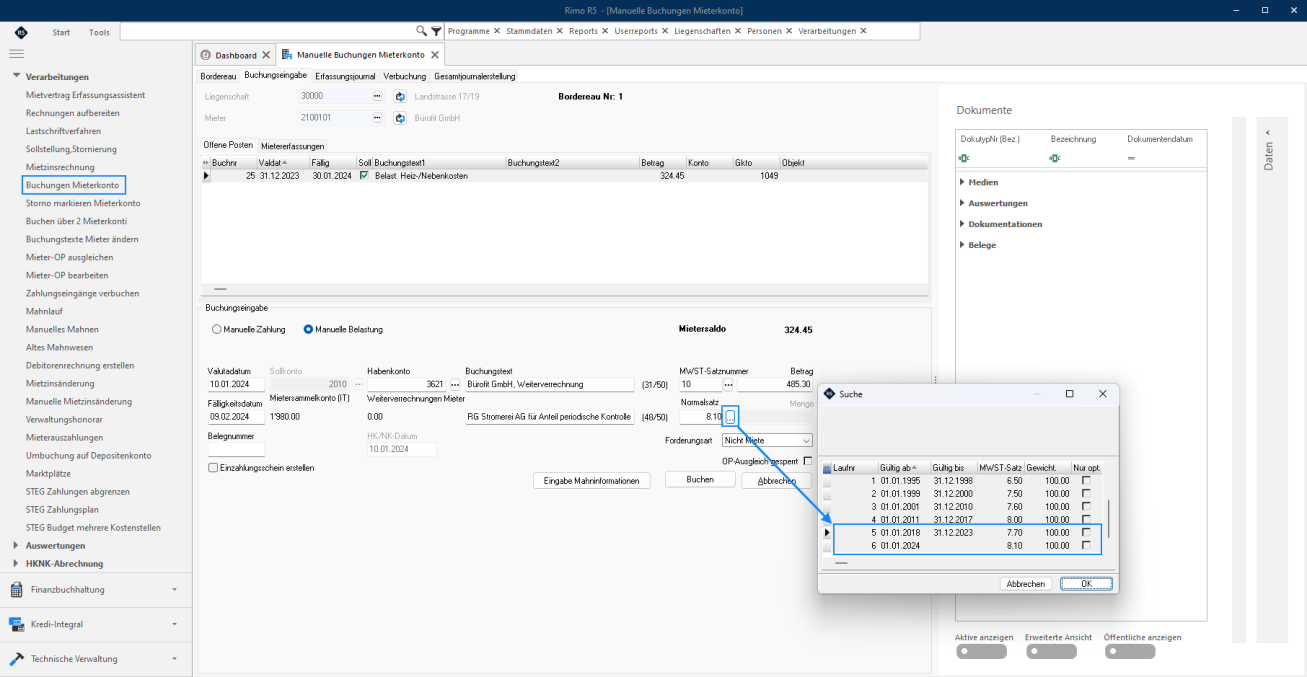This screenshot has width=1307, height=677.
Task: Click the Belegnummer input field
Action: 236,449
